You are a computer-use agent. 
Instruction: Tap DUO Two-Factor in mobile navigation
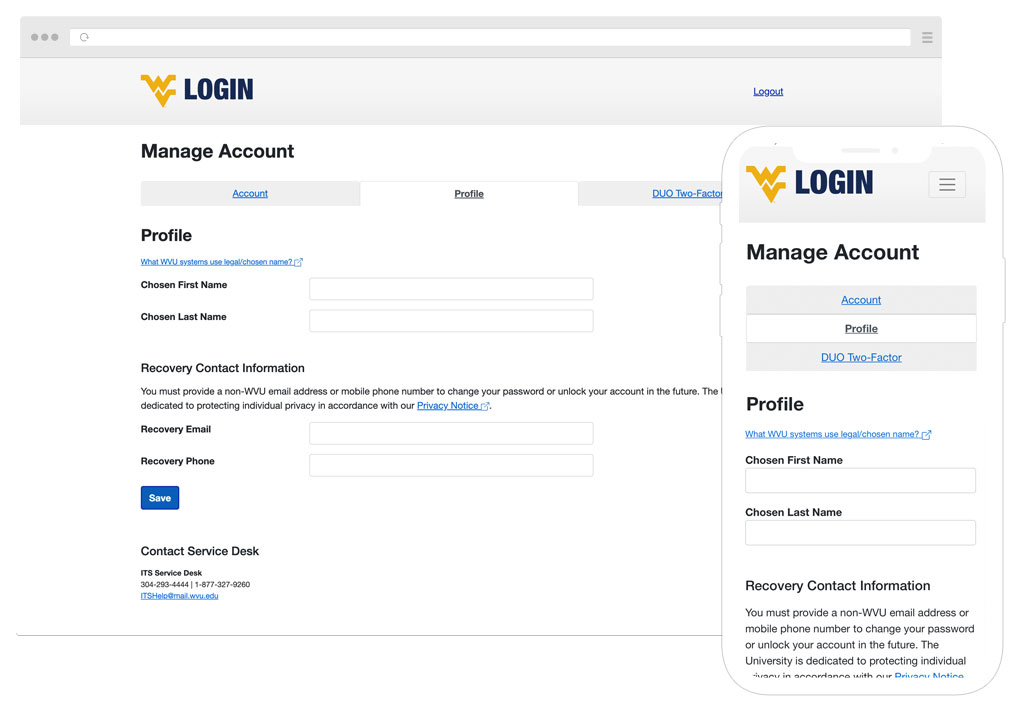(x=861, y=357)
